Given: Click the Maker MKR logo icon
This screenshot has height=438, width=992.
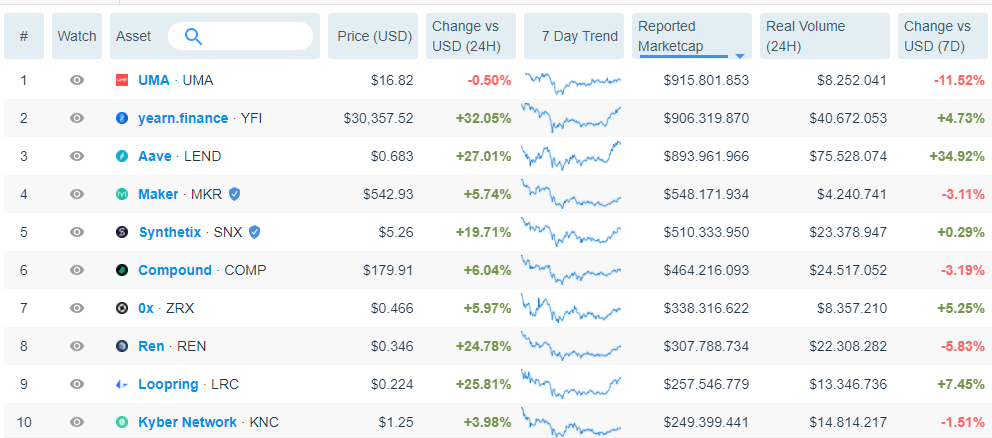Looking at the screenshot, I should [122, 194].
